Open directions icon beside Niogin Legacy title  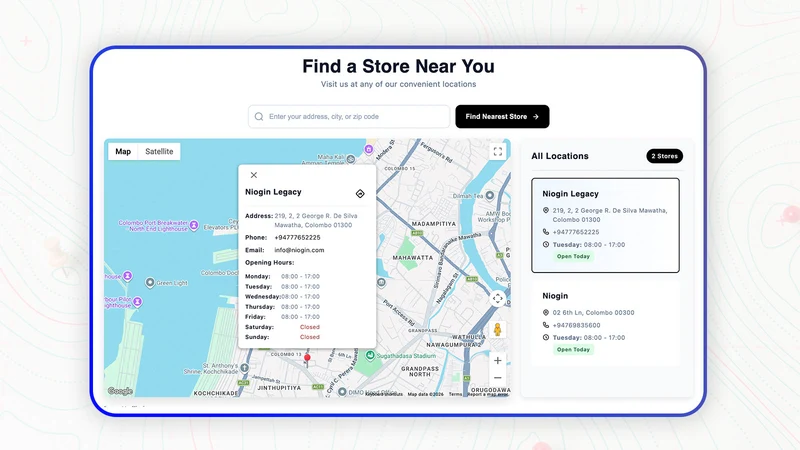coord(360,193)
